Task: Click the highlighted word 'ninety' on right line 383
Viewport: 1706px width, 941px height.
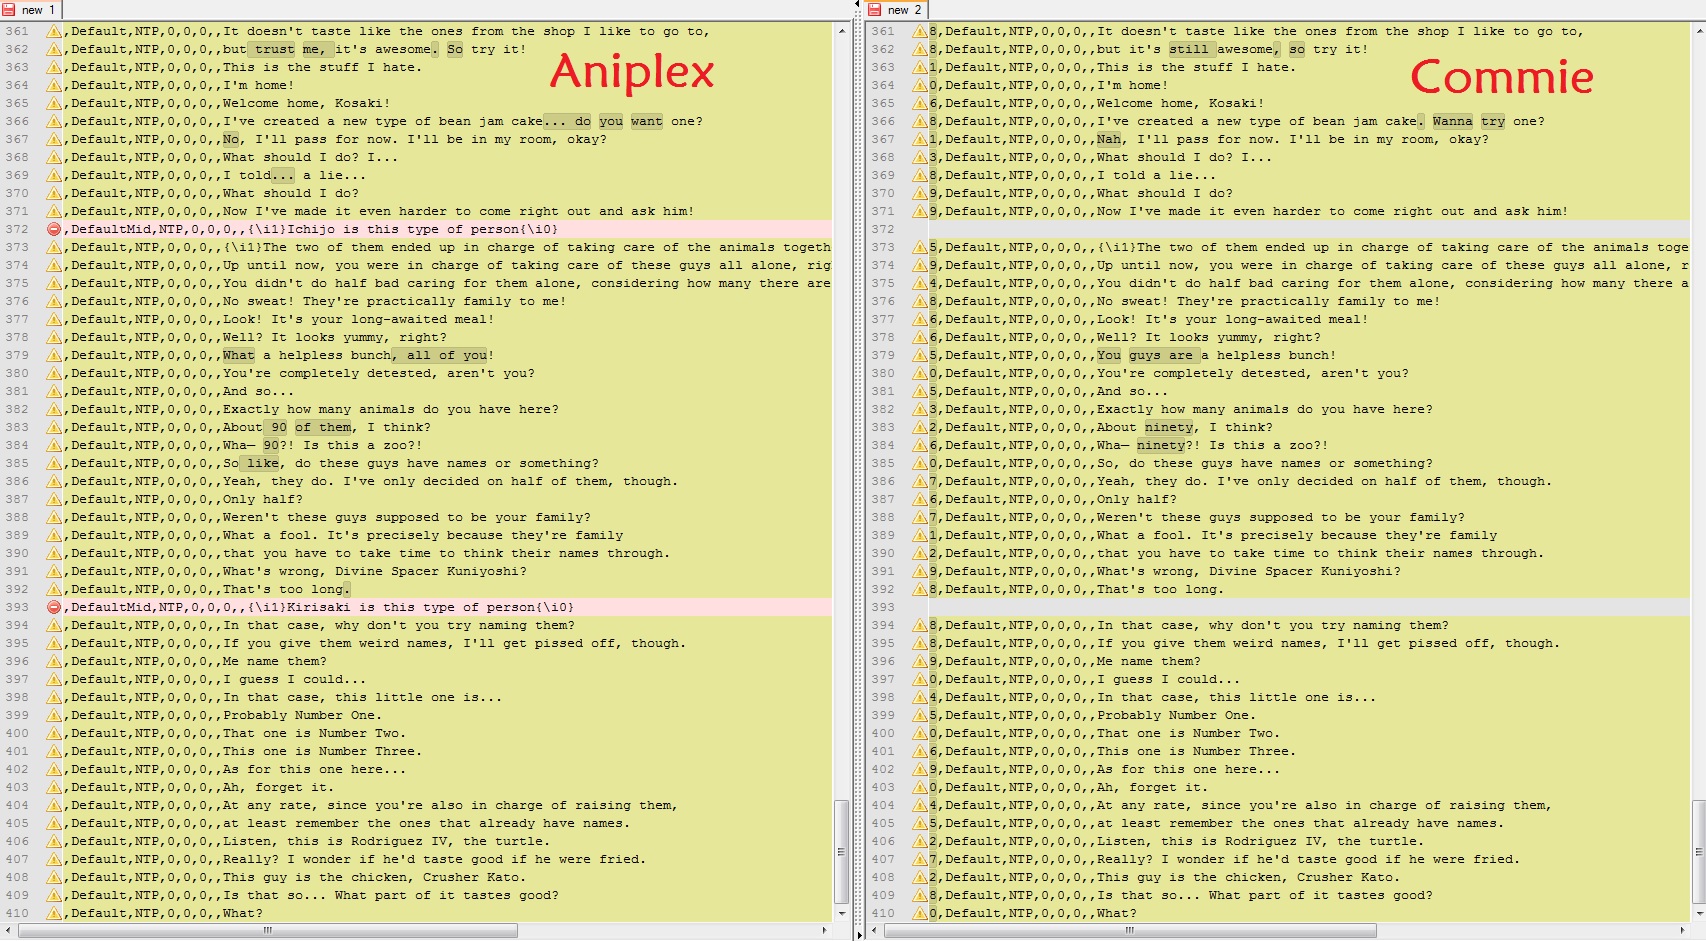Action: coord(1169,427)
